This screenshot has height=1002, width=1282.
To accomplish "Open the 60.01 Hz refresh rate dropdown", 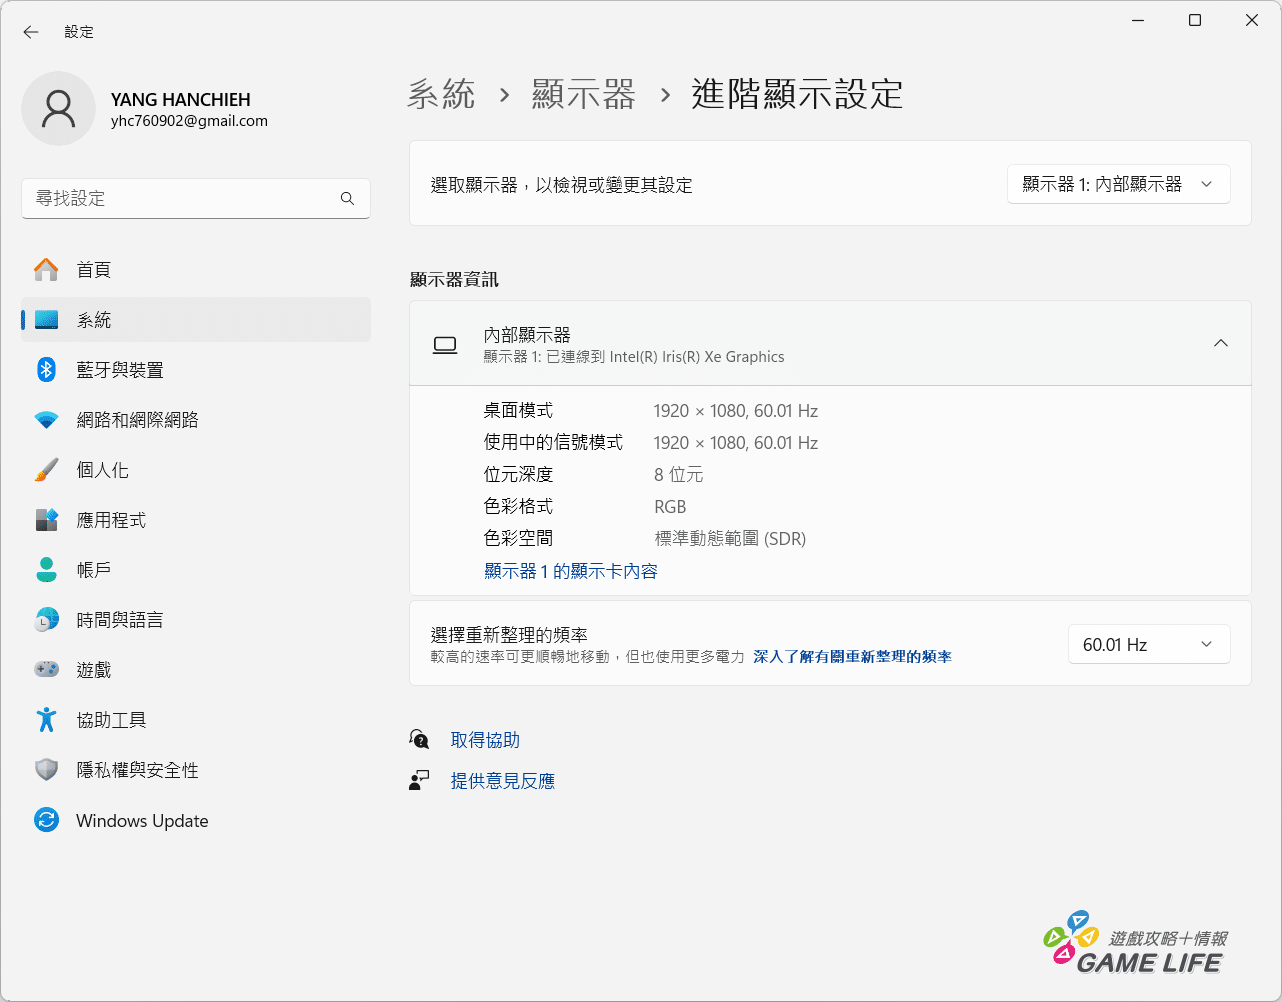I will click(x=1148, y=645).
